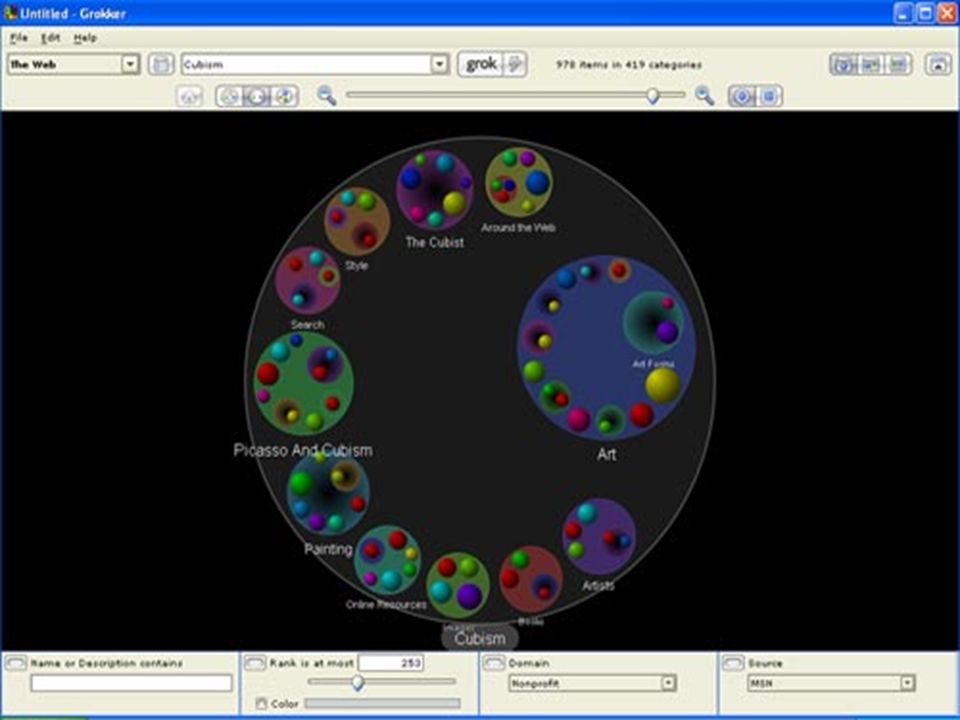Open the File menu
The height and width of the screenshot is (720, 960).
[18, 38]
